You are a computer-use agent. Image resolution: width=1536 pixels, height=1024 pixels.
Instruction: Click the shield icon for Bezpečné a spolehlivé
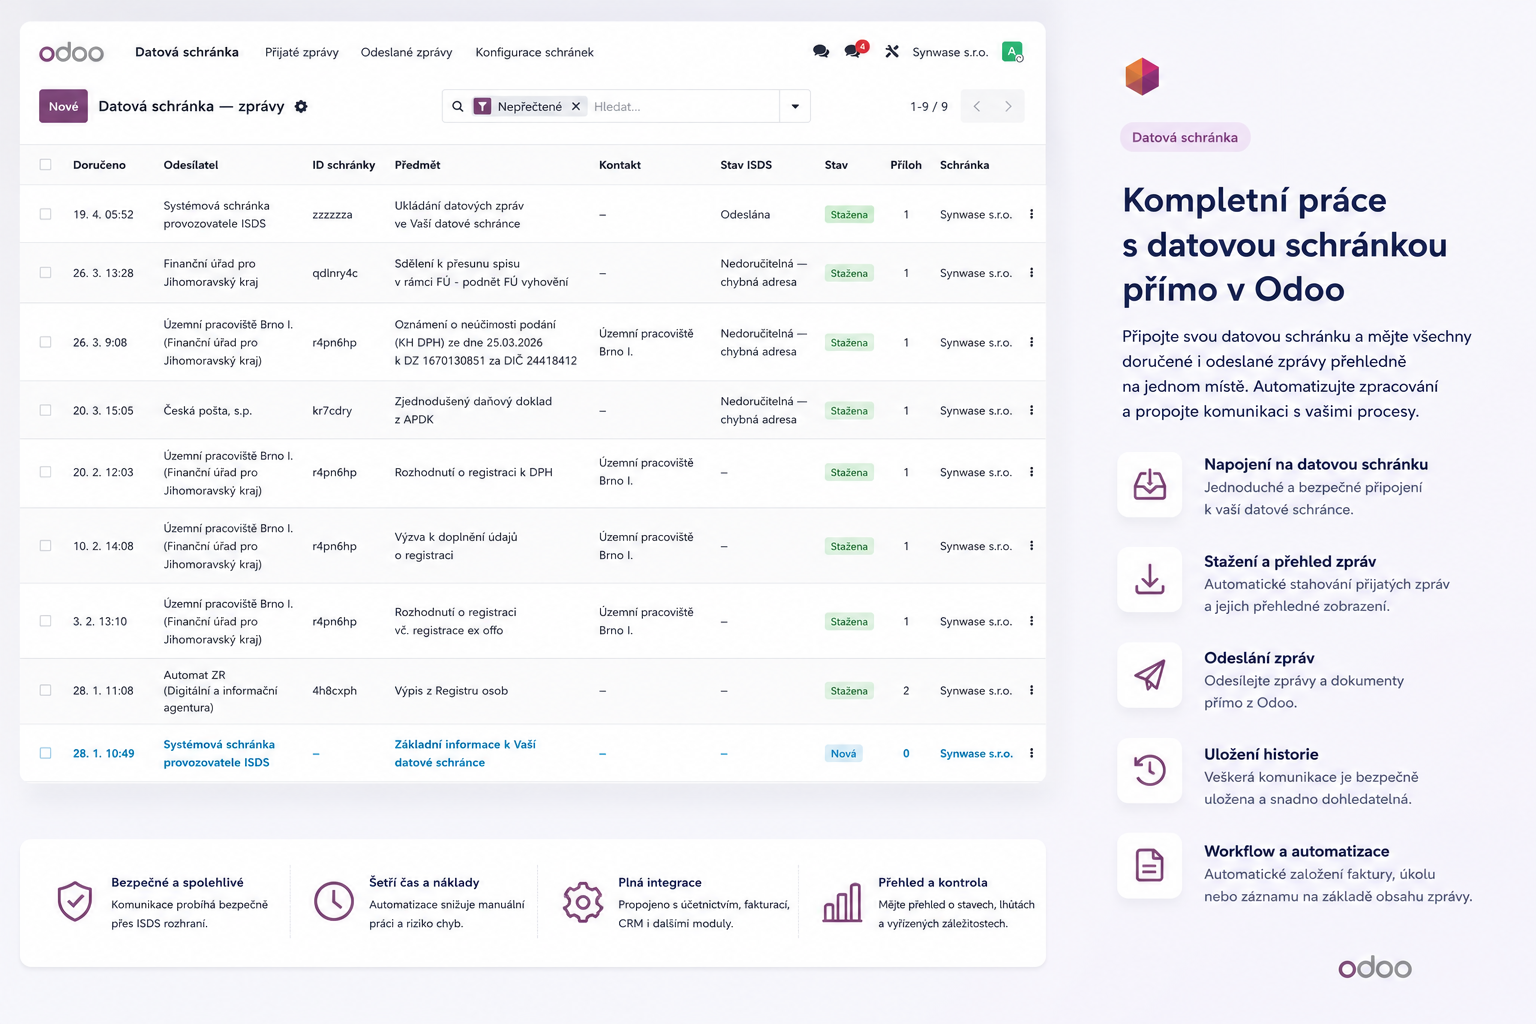click(x=75, y=901)
